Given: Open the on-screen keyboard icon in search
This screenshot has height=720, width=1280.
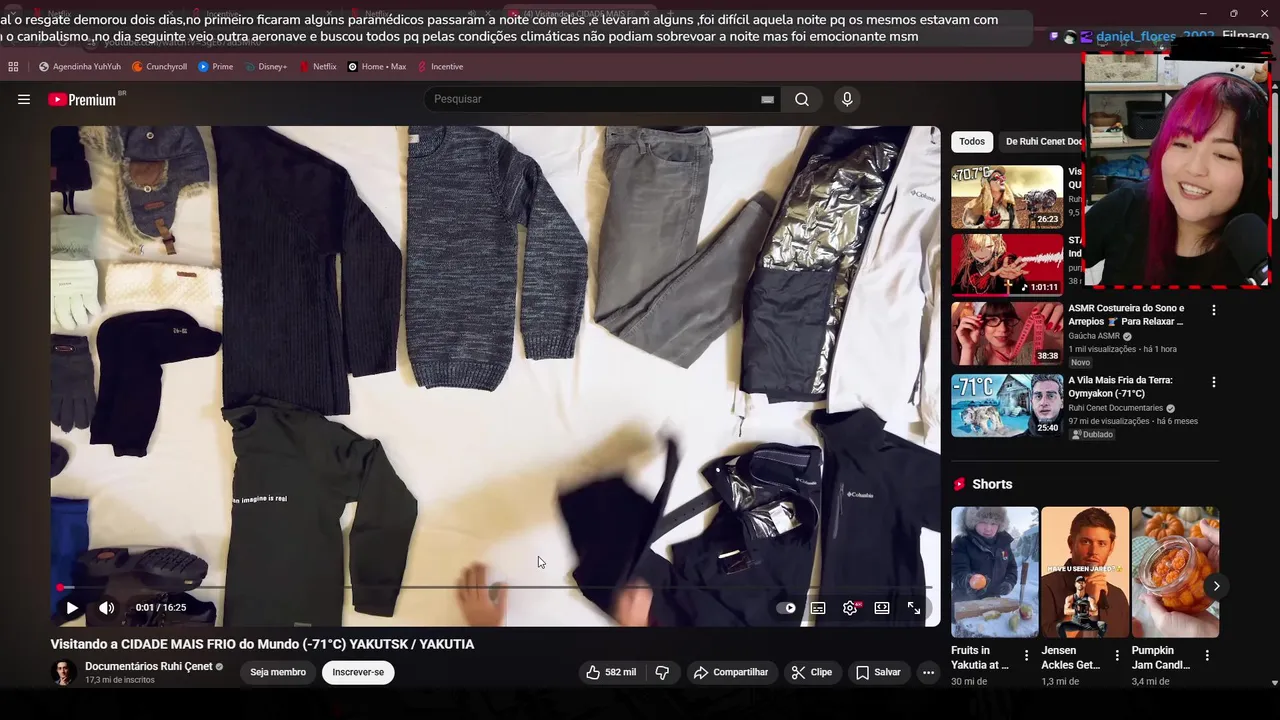Looking at the screenshot, I should click(767, 99).
